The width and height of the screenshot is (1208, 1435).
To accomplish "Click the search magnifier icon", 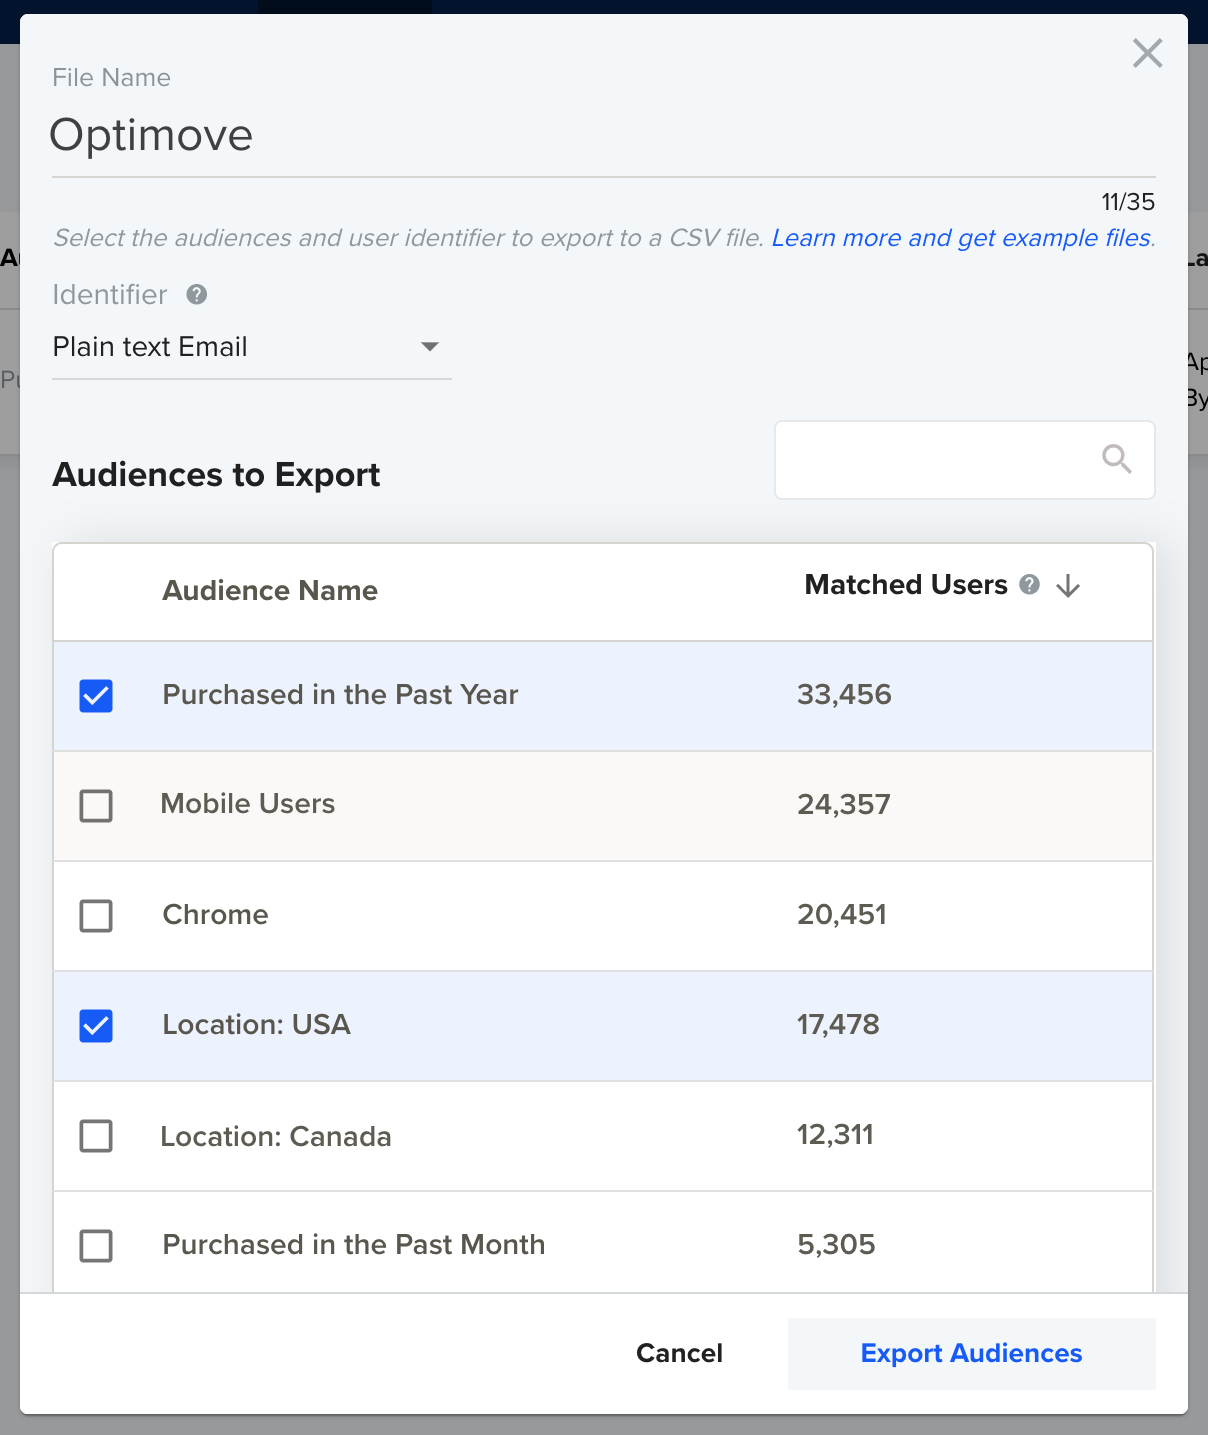I will [1116, 459].
